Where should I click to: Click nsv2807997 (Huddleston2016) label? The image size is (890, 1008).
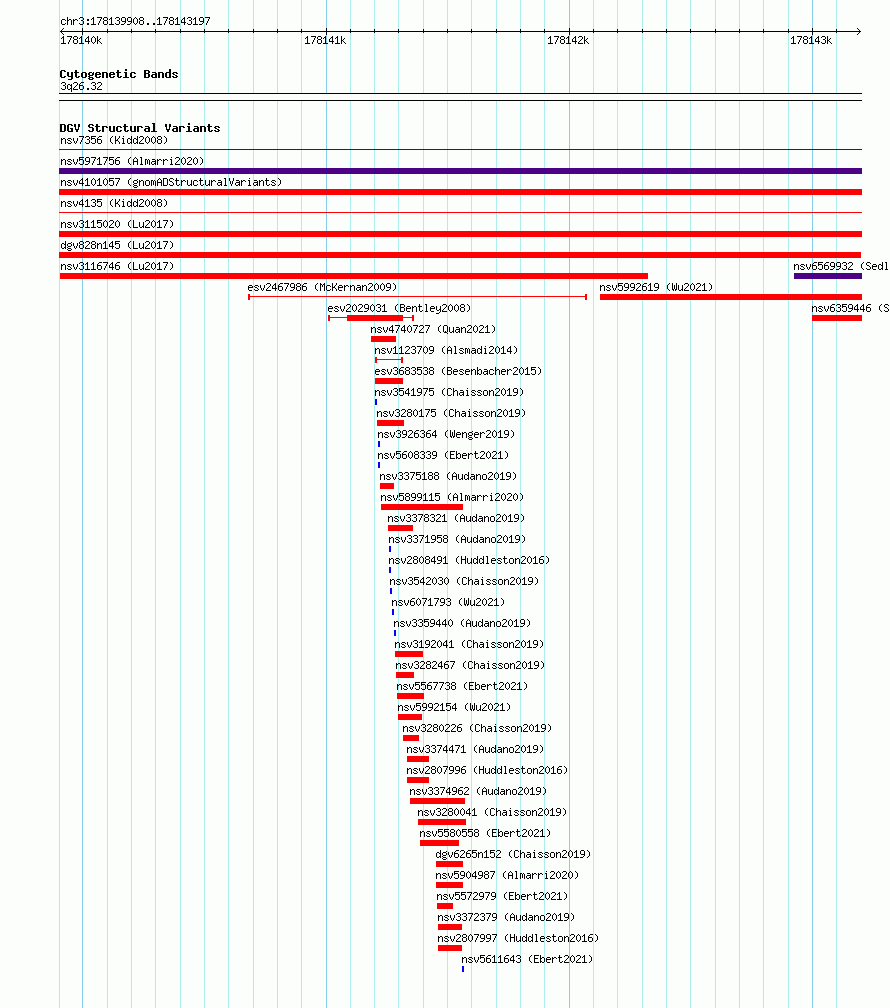518,938
